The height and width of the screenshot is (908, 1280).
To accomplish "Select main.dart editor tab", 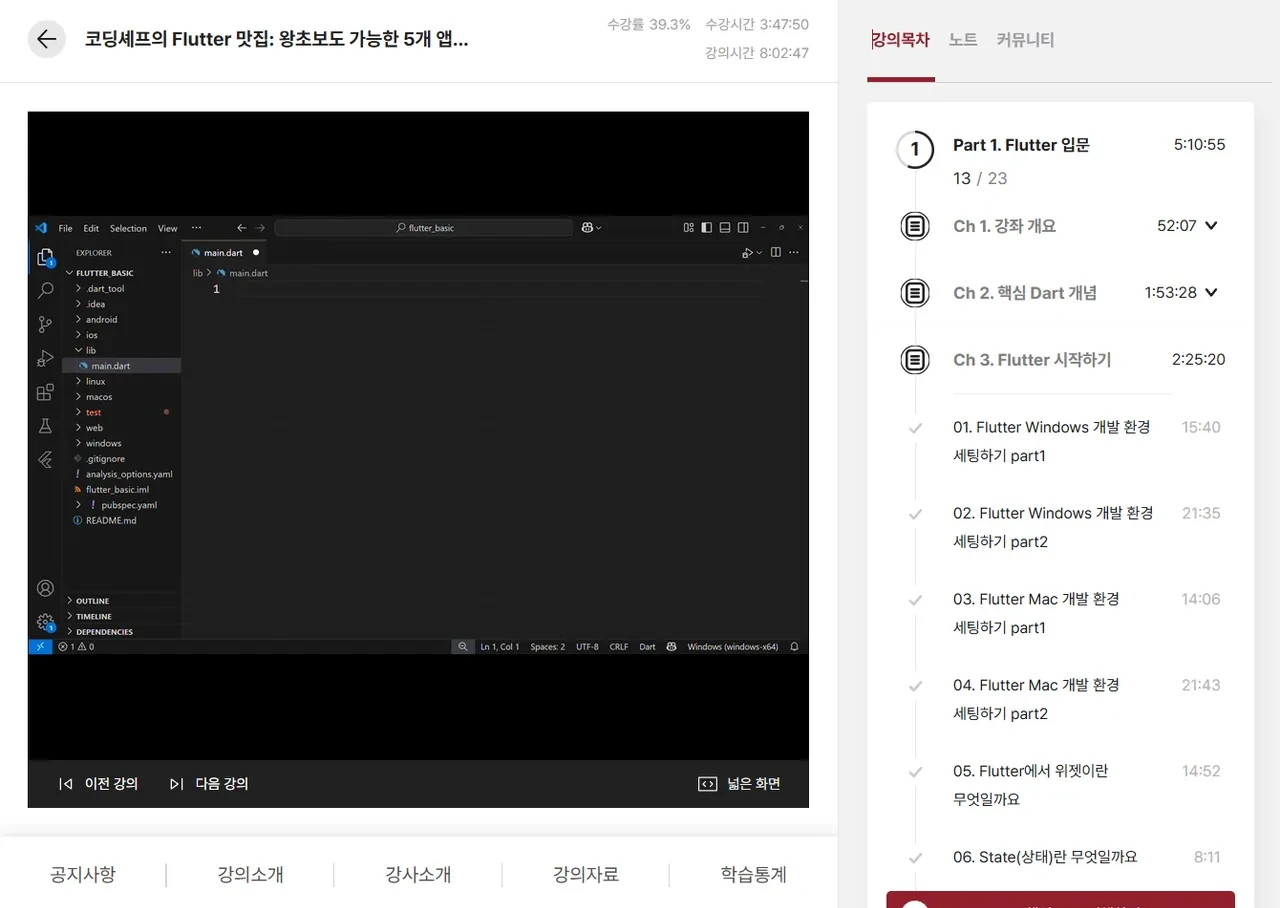I will [224, 253].
